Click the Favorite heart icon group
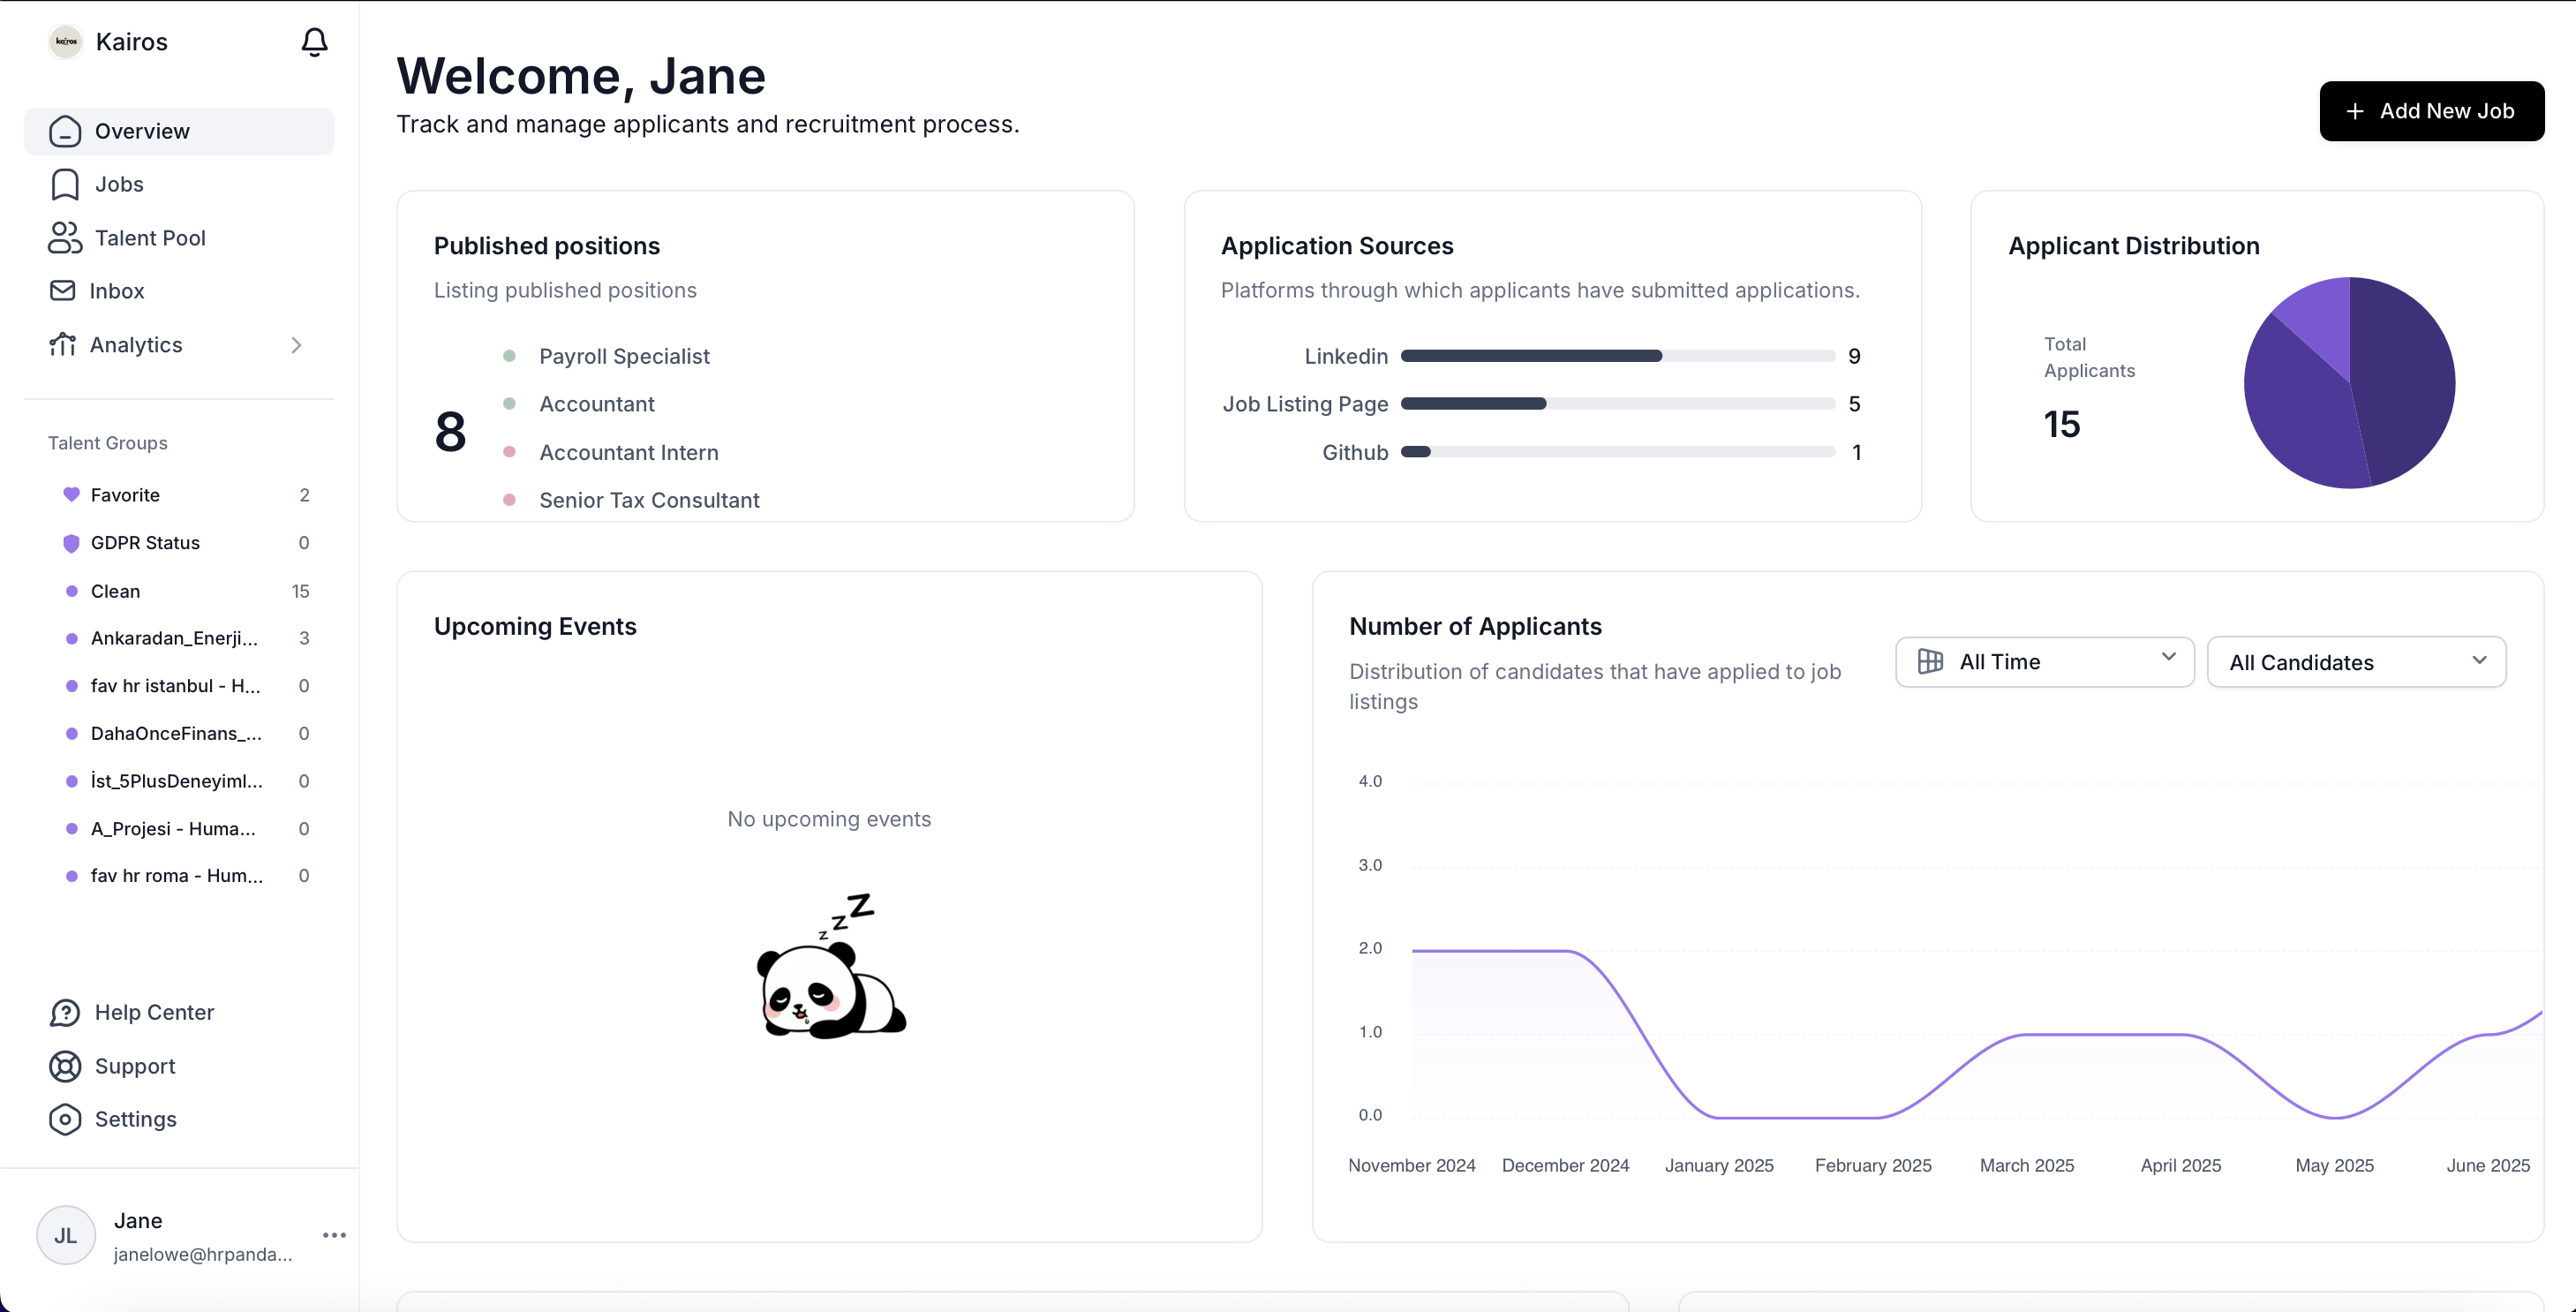Screen dimensions: 2576x1312 72,495
